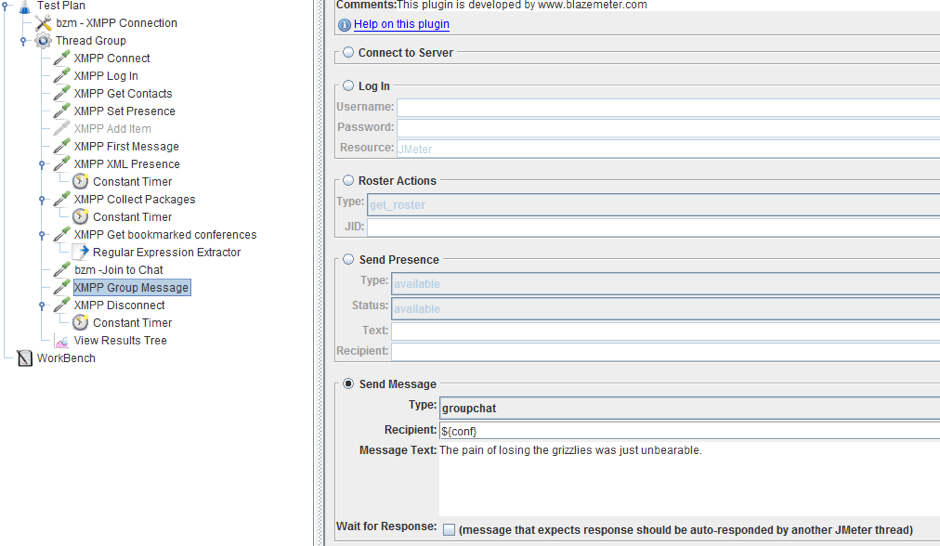Click the Send Presence Recipient field

pos(665,351)
